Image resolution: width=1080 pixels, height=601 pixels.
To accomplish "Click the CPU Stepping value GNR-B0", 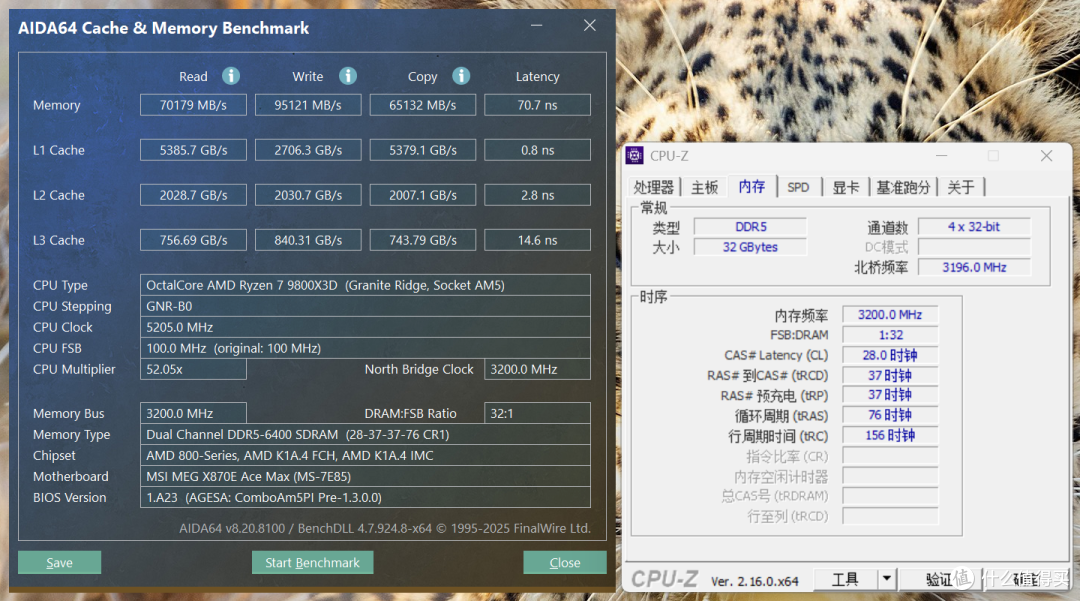I will 365,306.
